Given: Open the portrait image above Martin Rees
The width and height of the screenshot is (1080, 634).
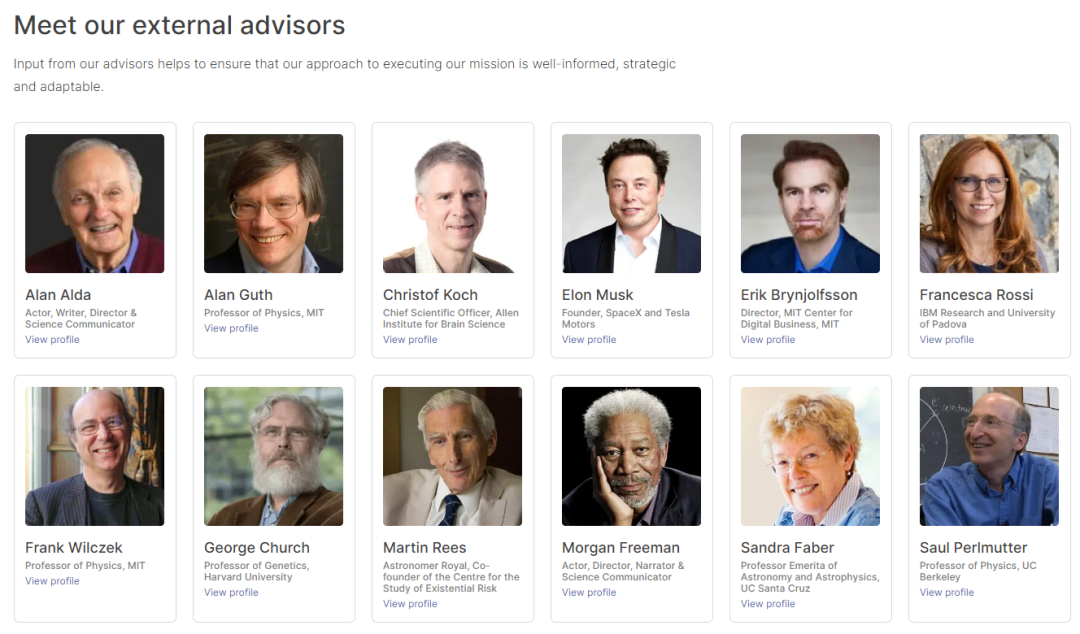Looking at the screenshot, I should 452,456.
